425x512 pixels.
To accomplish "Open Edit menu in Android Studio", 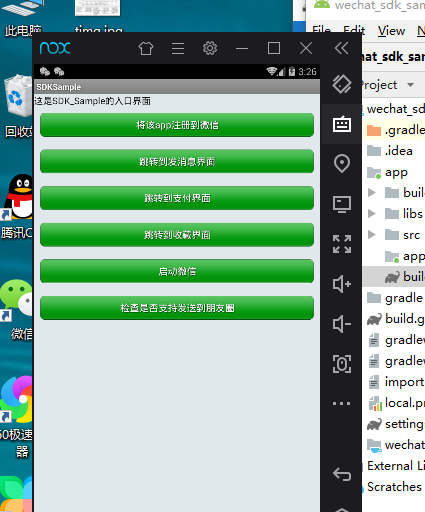I will tap(354, 31).
